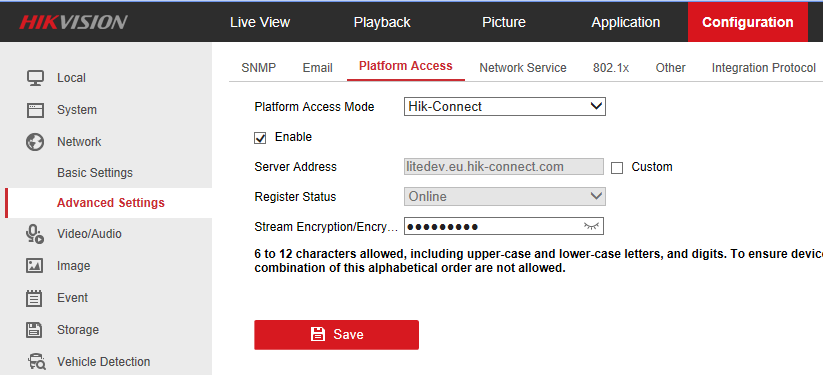The height and width of the screenshot is (375, 823).
Task: Click the Register Status label
Action: coord(295,197)
